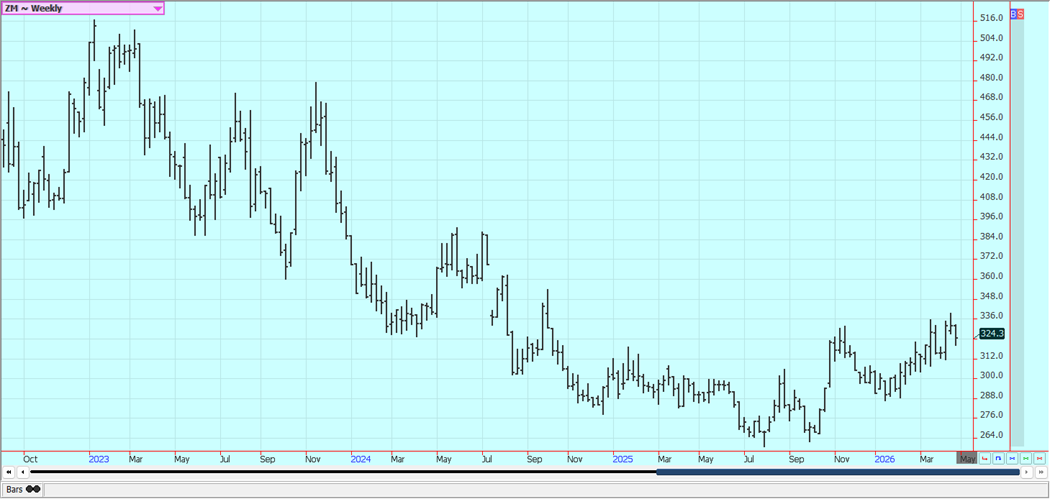Jump to the earliest data with rewind arrow
Image resolution: width=1050 pixels, height=499 pixels.
9,472
